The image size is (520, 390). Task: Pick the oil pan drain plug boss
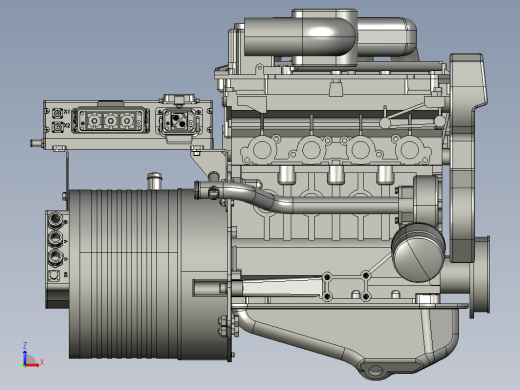point(375,370)
